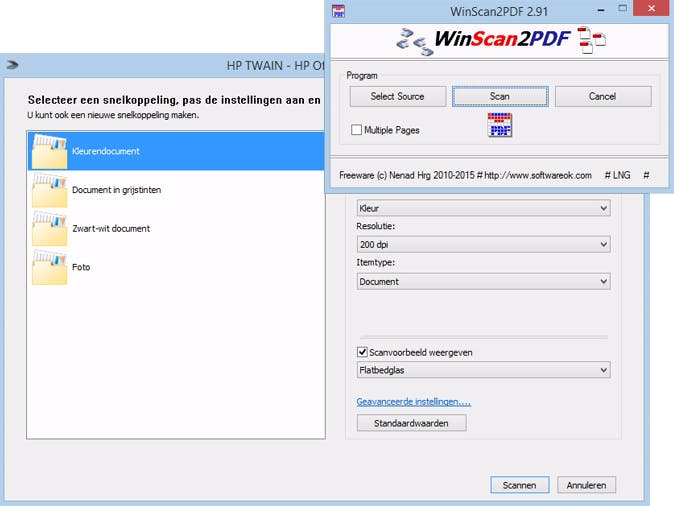674x506 pixels.
Task: Click Select Source button in WinScan2PDF
Action: click(398, 96)
